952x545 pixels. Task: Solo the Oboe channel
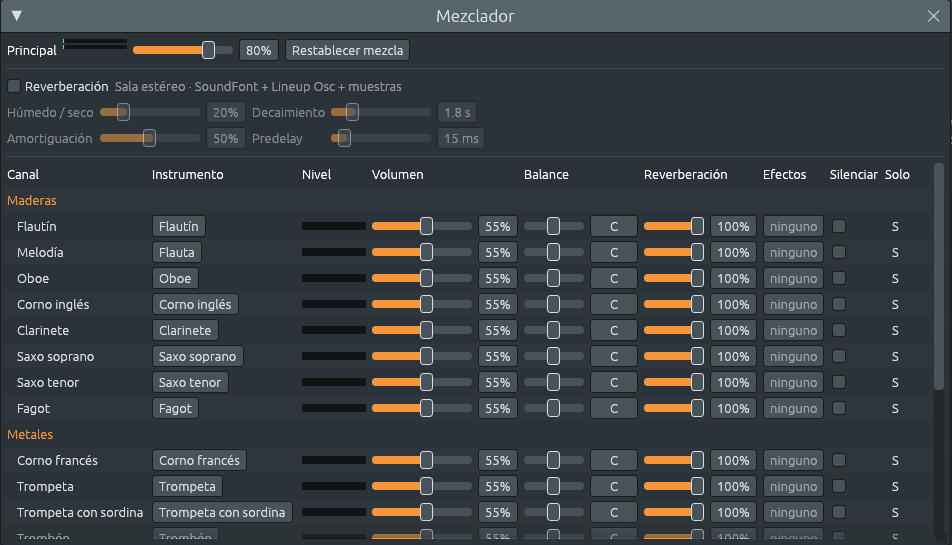click(895, 279)
